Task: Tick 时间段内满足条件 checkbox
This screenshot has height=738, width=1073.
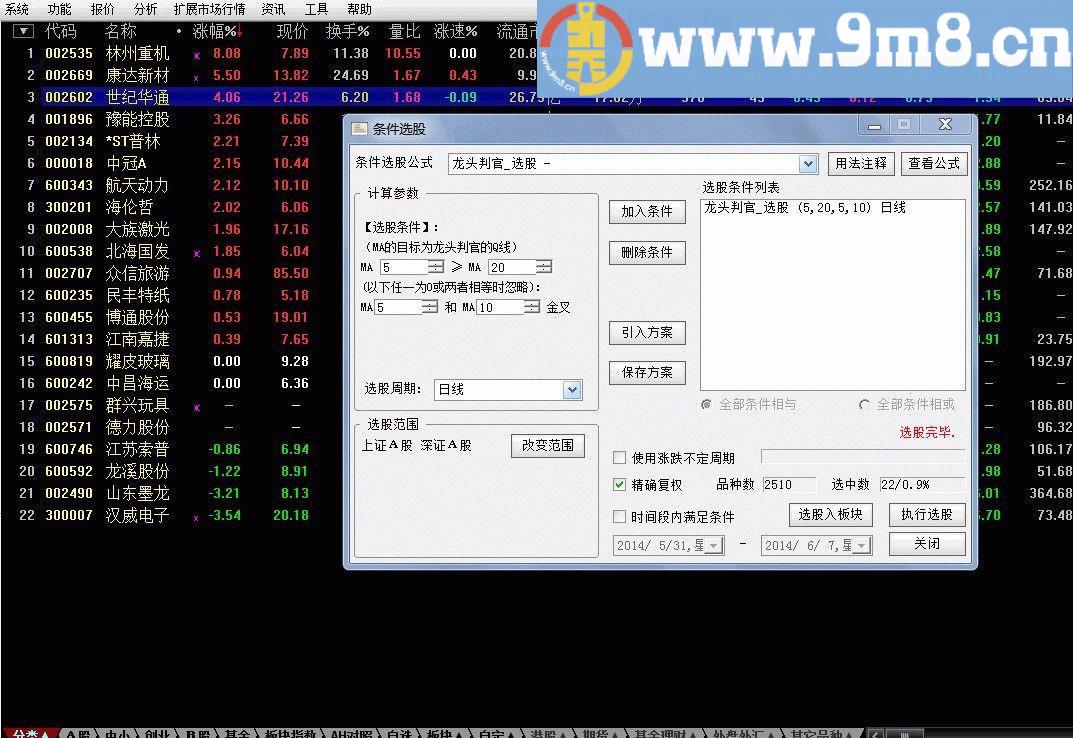Action: pyautogui.click(x=619, y=516)
